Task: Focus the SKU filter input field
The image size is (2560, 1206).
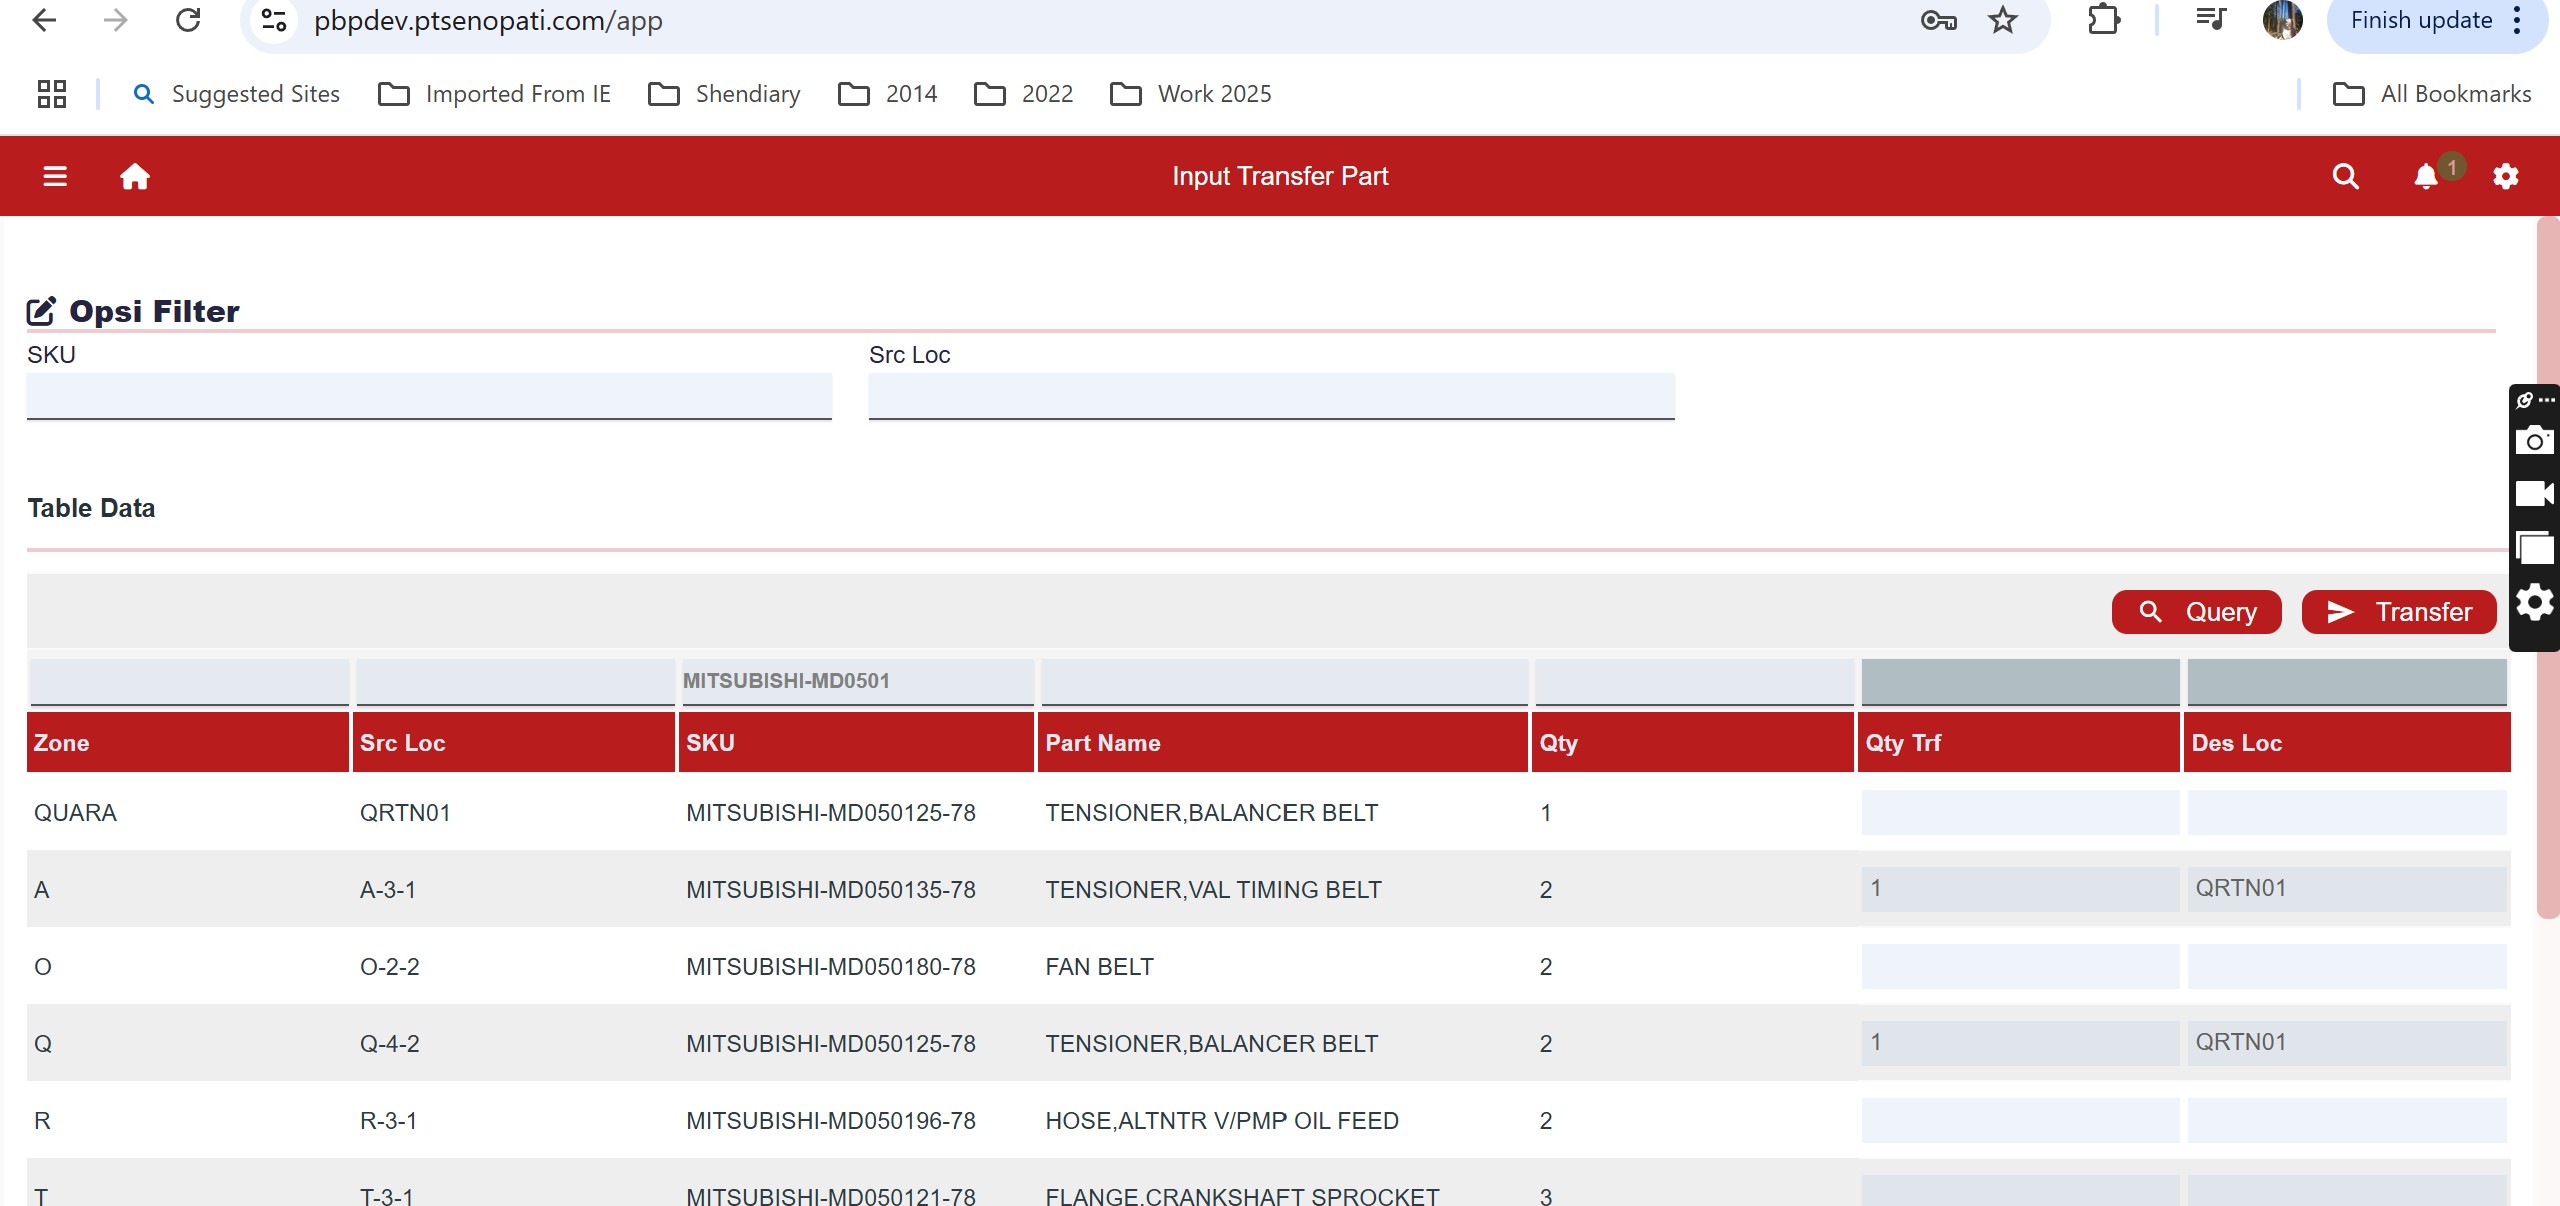Action: 429,396
